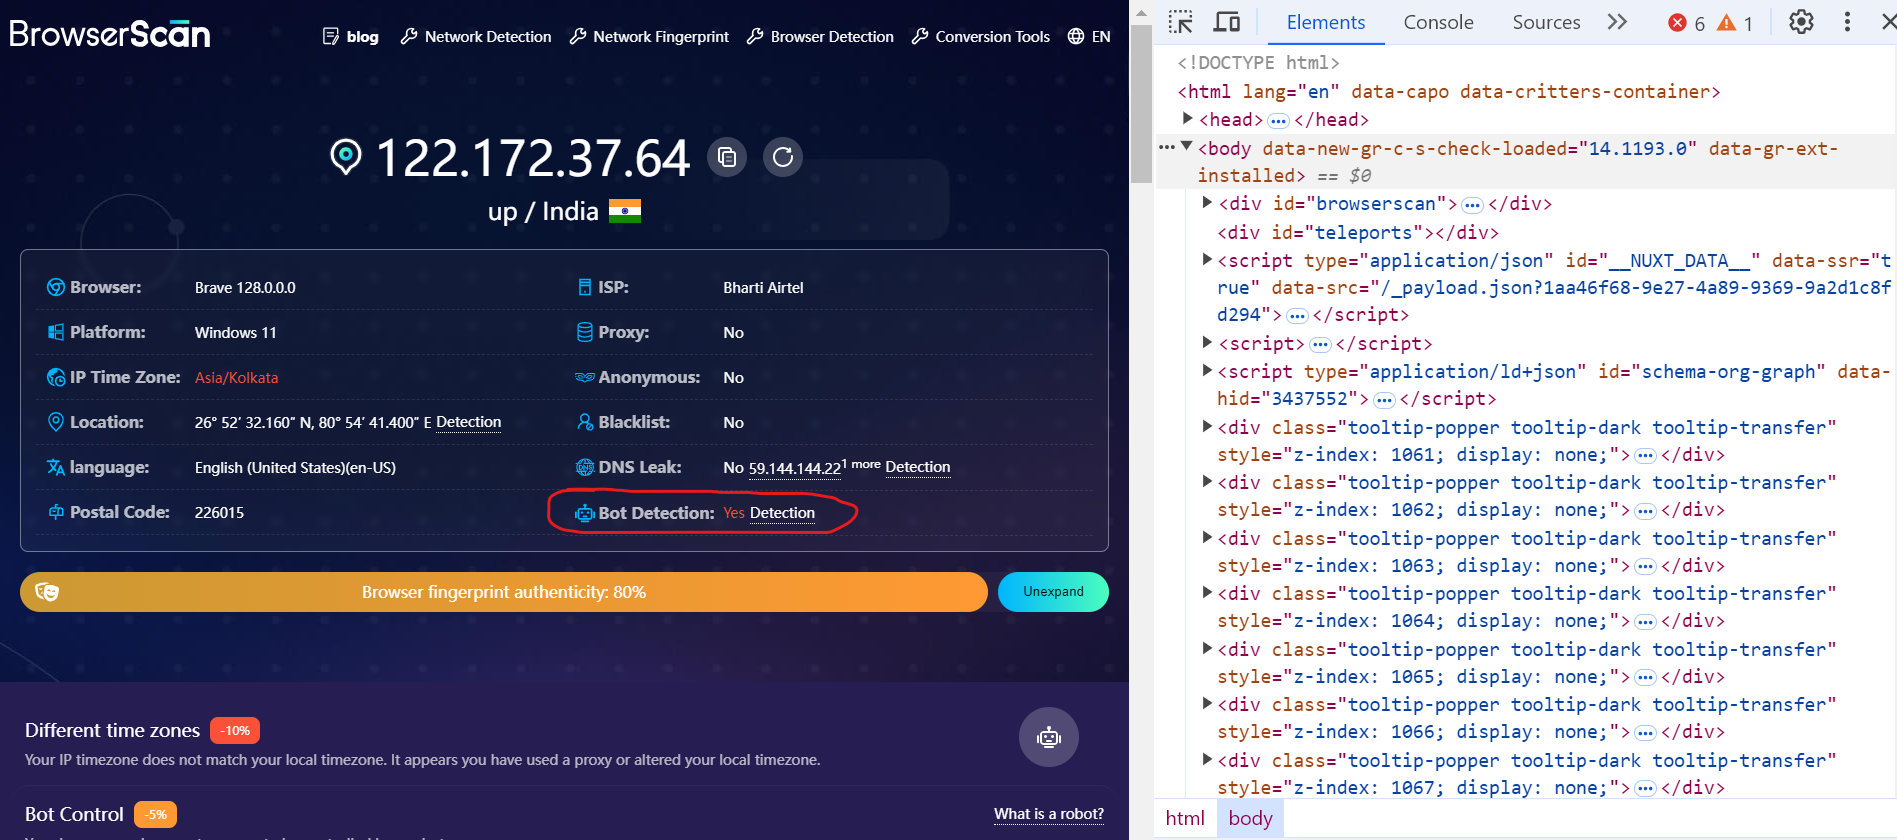Click the DNS Leak globe icon
Screen dimensions: 1897x840
tap(585, 467)
